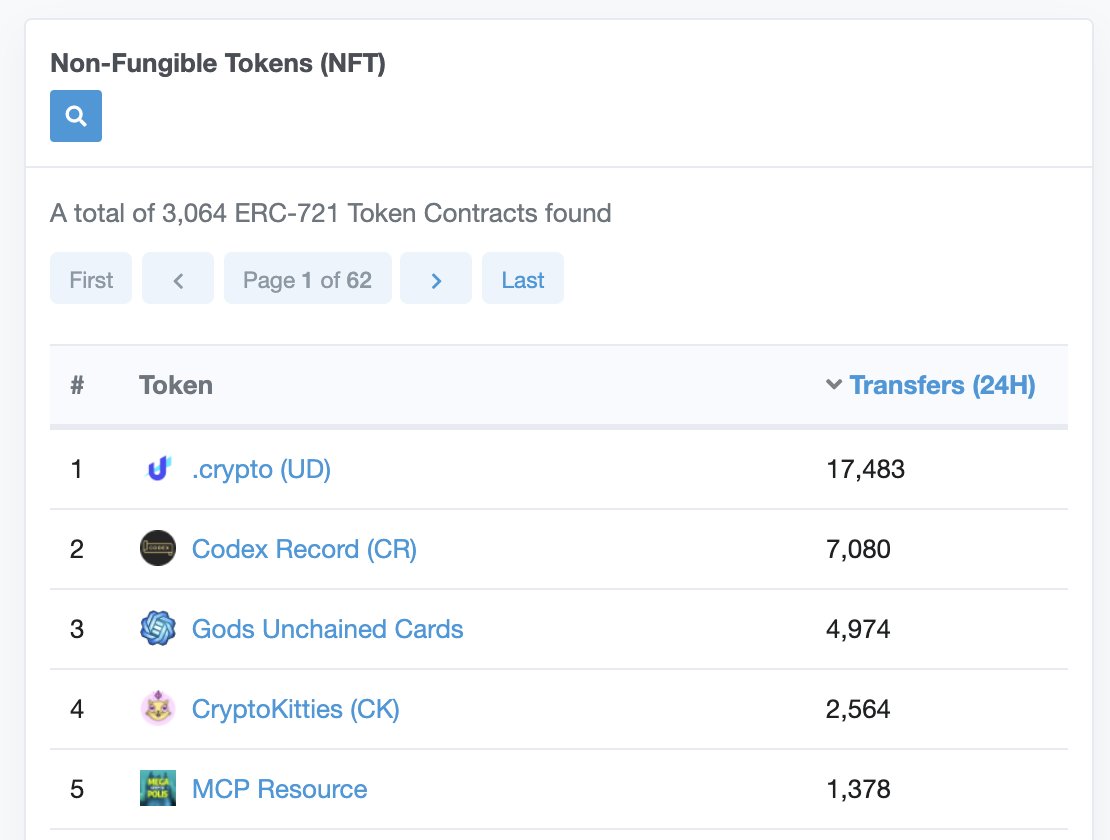Screen dimensions: 1110x840
Task: Click the MCP Resource Megapolis logo
Action: tap(158, 788)
